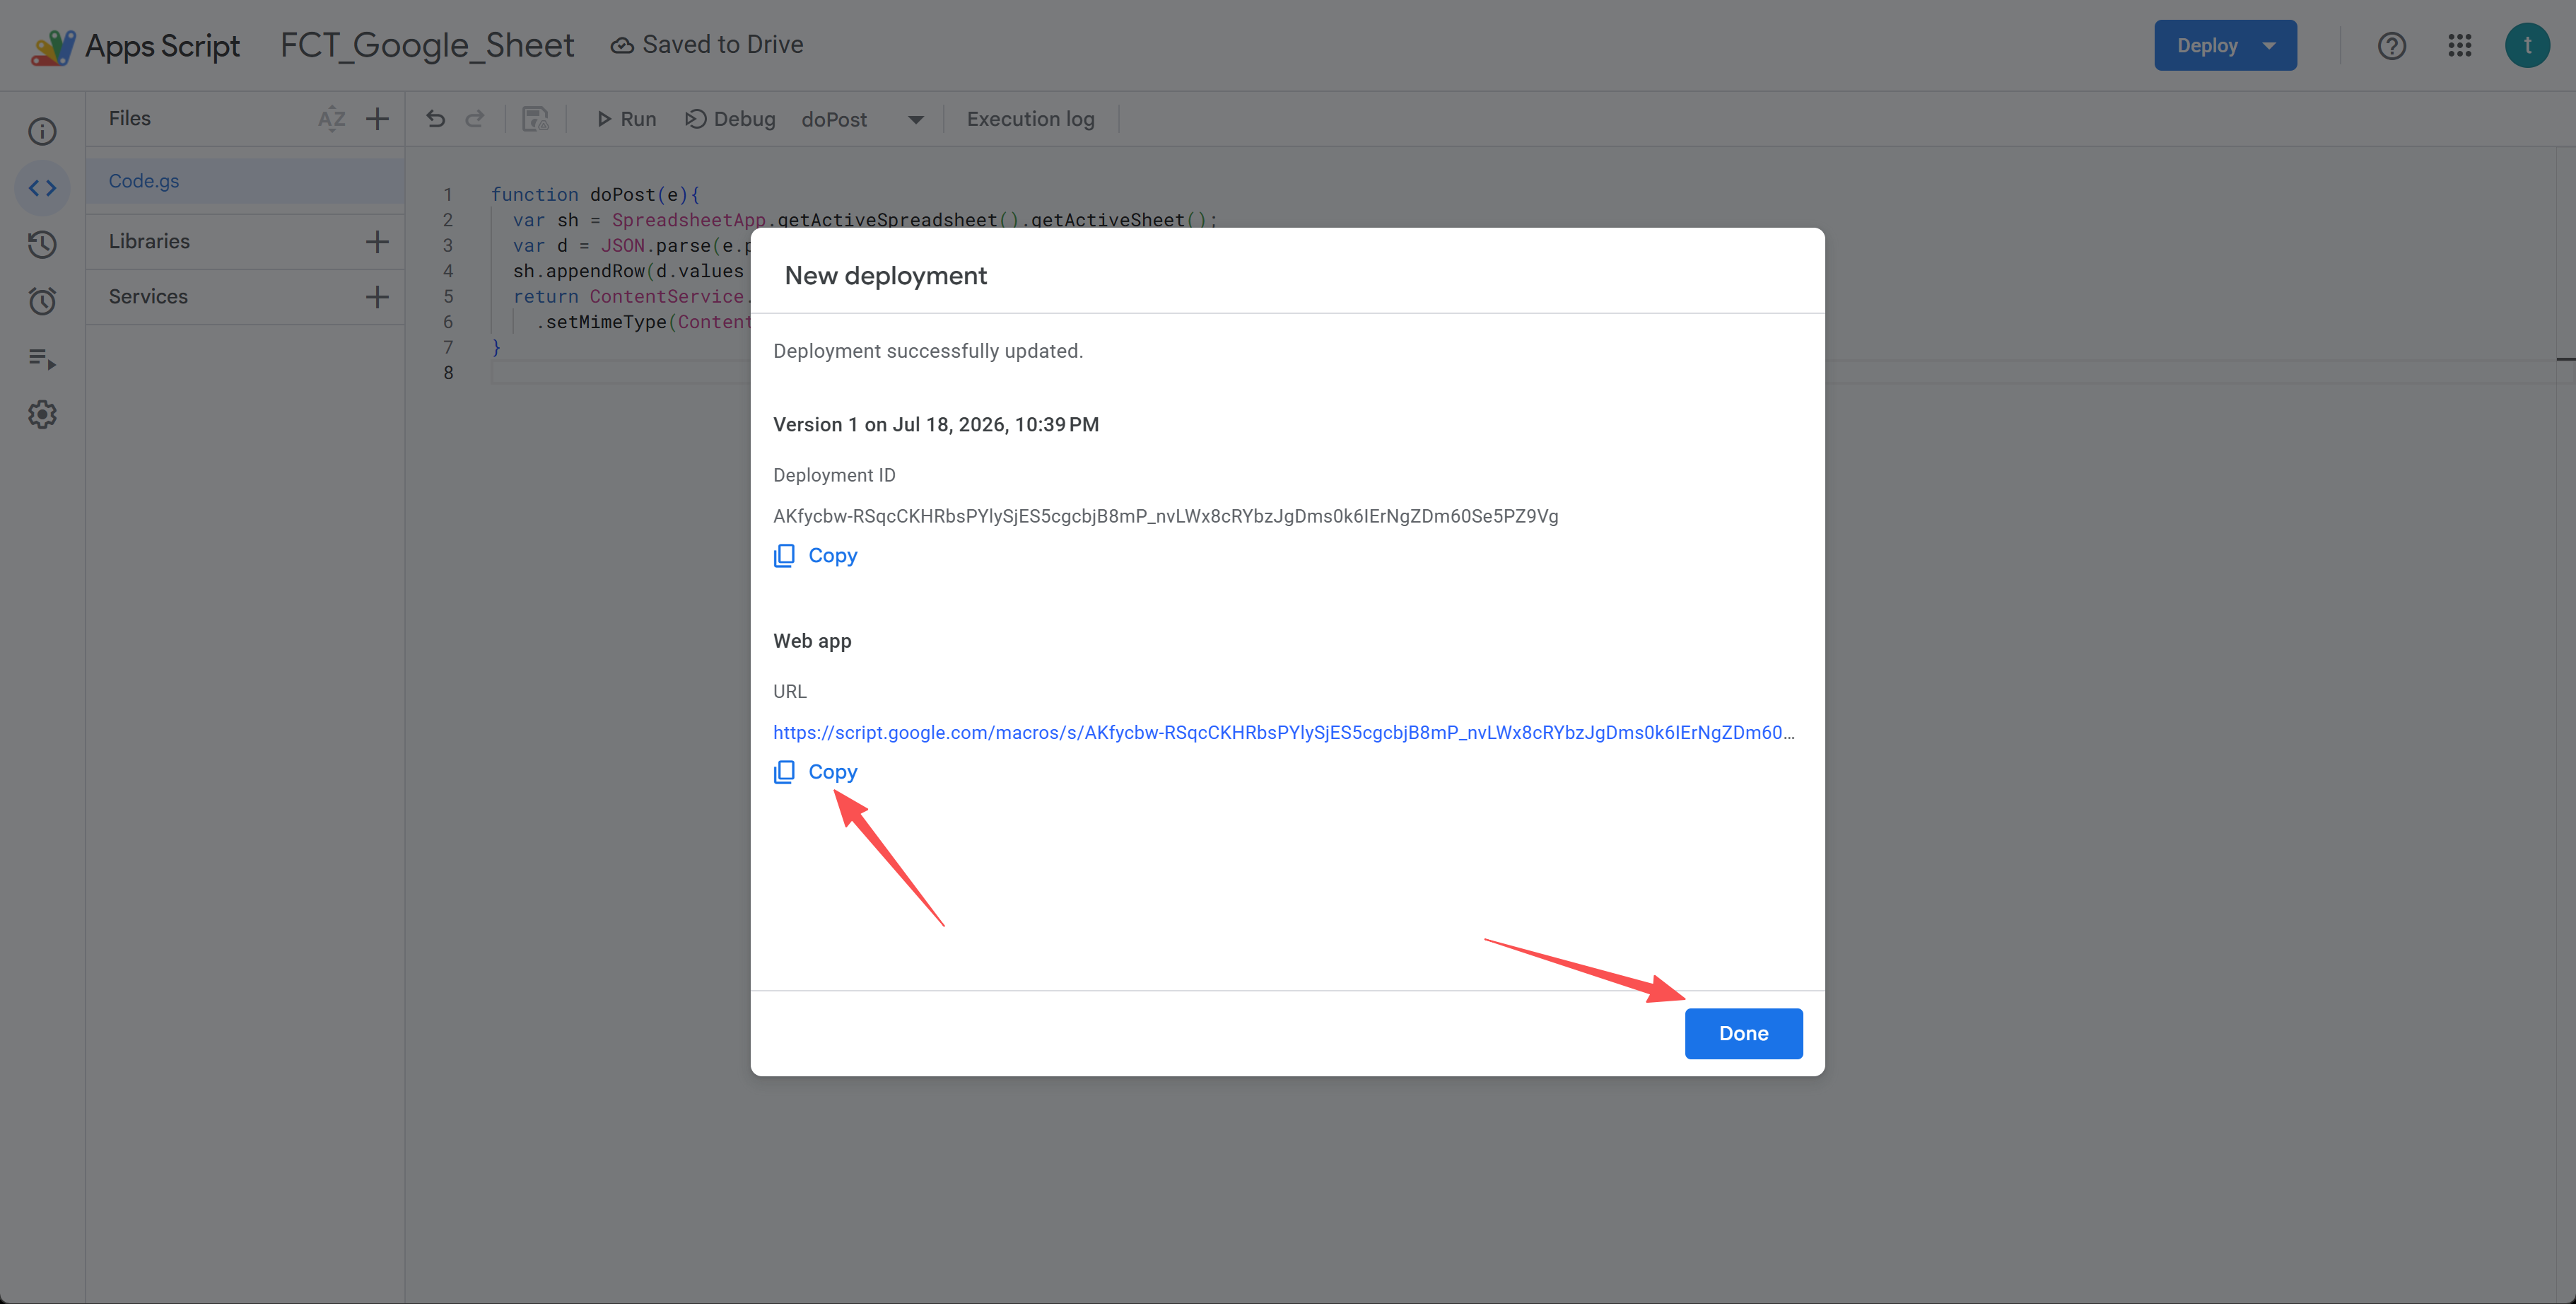This screenshot has height=1304, width=2576.
Task: Click the New deployment dialog title
Action: point(885,276)
